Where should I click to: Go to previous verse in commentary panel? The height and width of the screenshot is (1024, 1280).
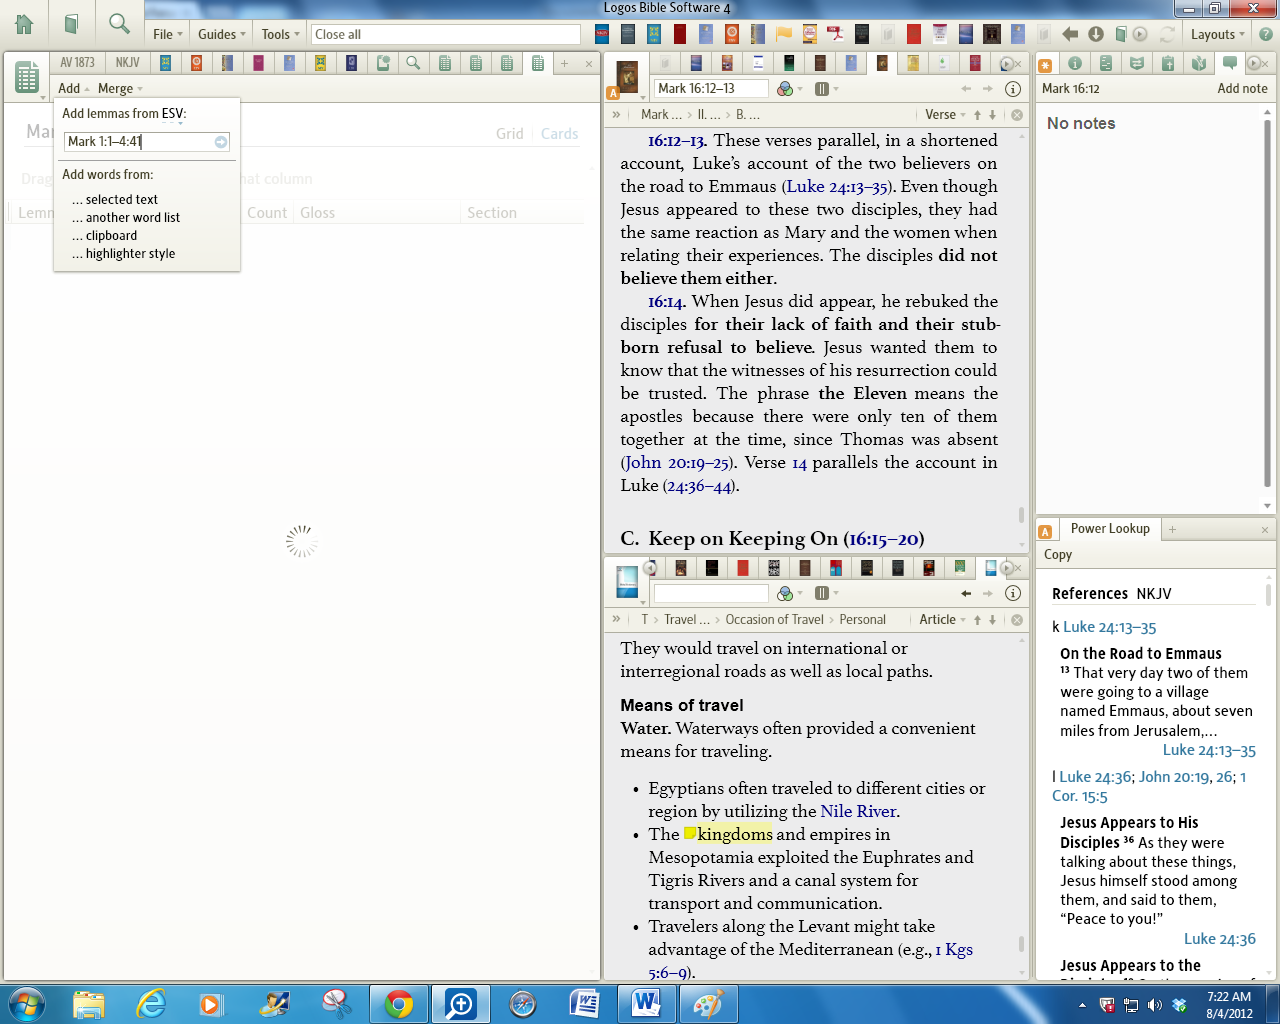[978, 115]
